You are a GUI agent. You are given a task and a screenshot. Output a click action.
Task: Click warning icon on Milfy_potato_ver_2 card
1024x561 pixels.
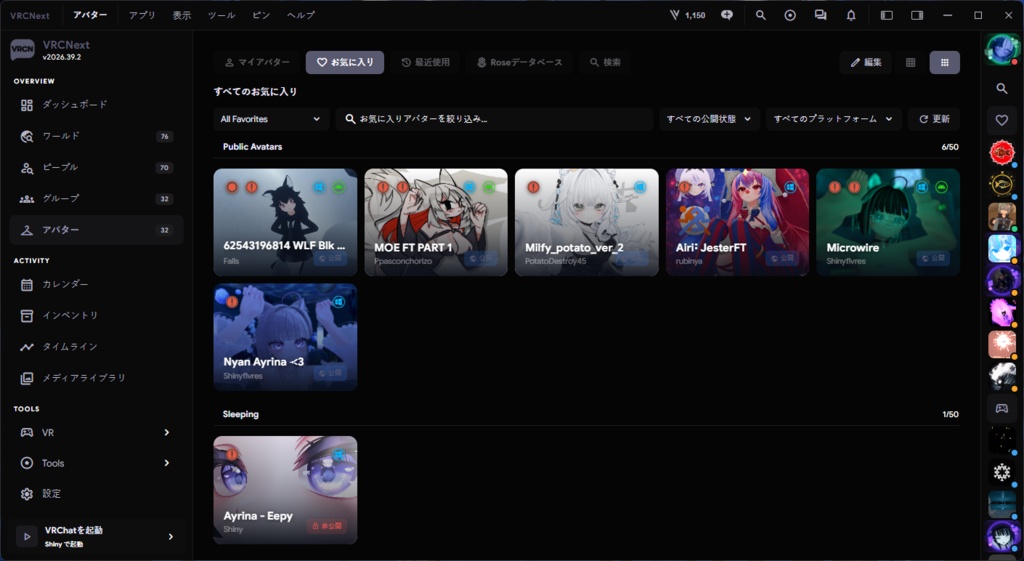click(x=533, y=187)
